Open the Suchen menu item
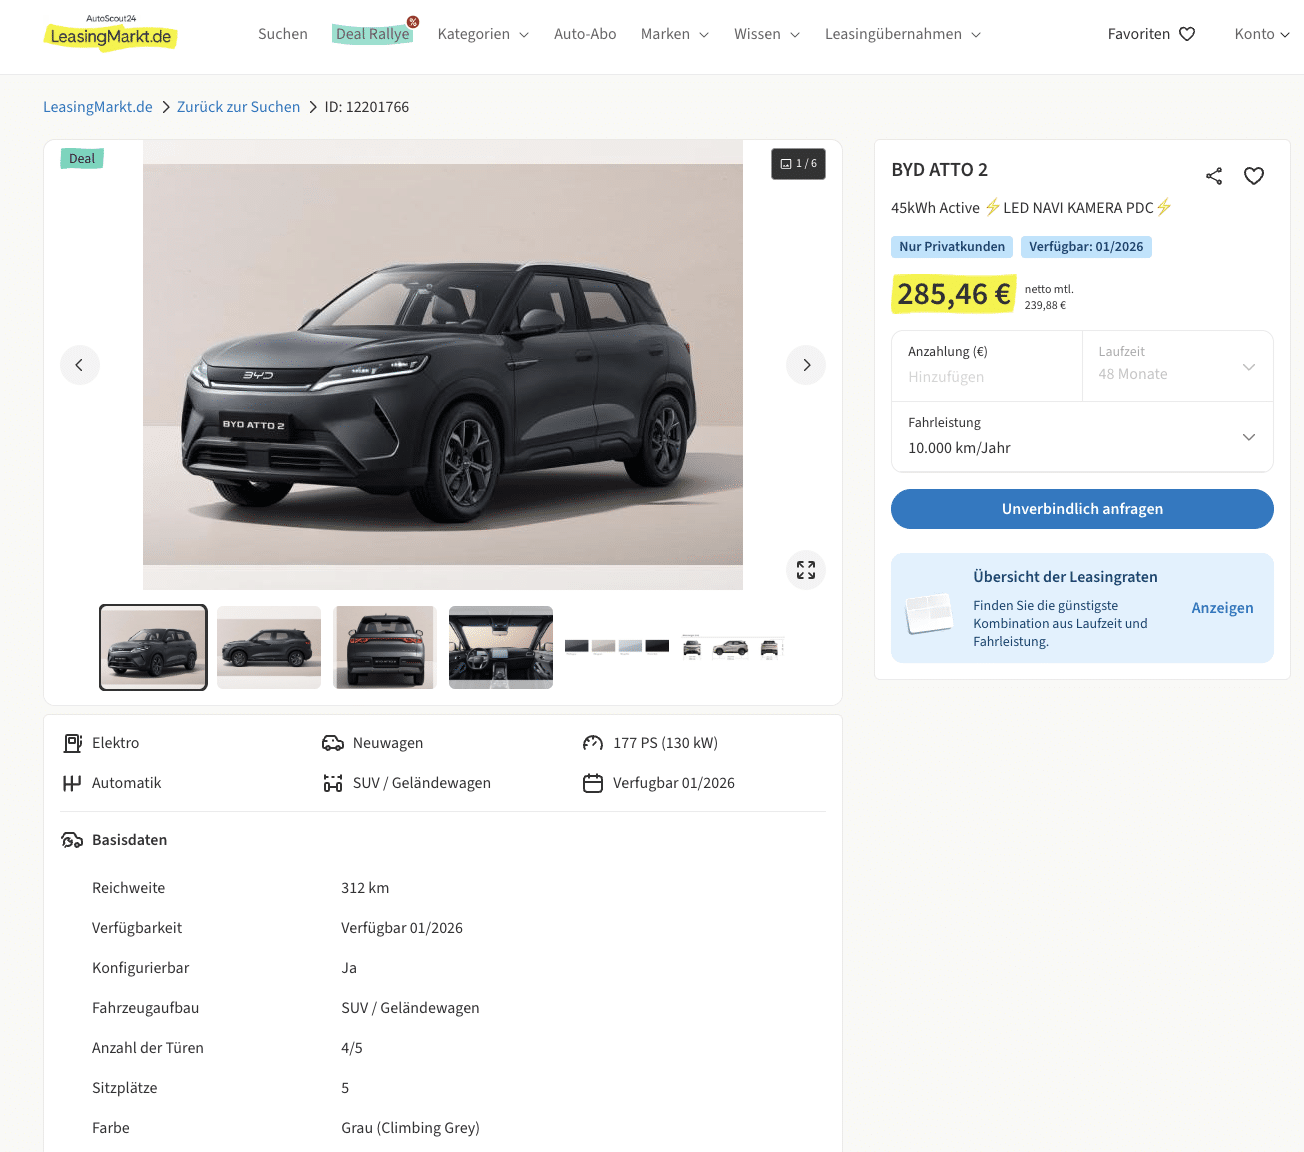 click(283, 34)
